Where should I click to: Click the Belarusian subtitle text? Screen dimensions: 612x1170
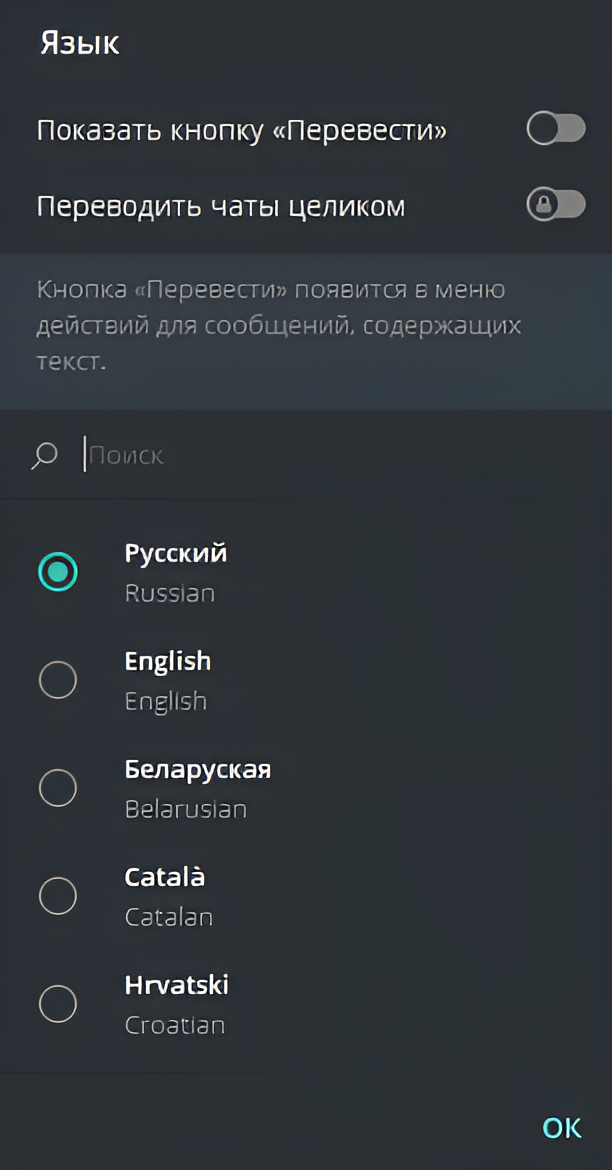(186, 809)
